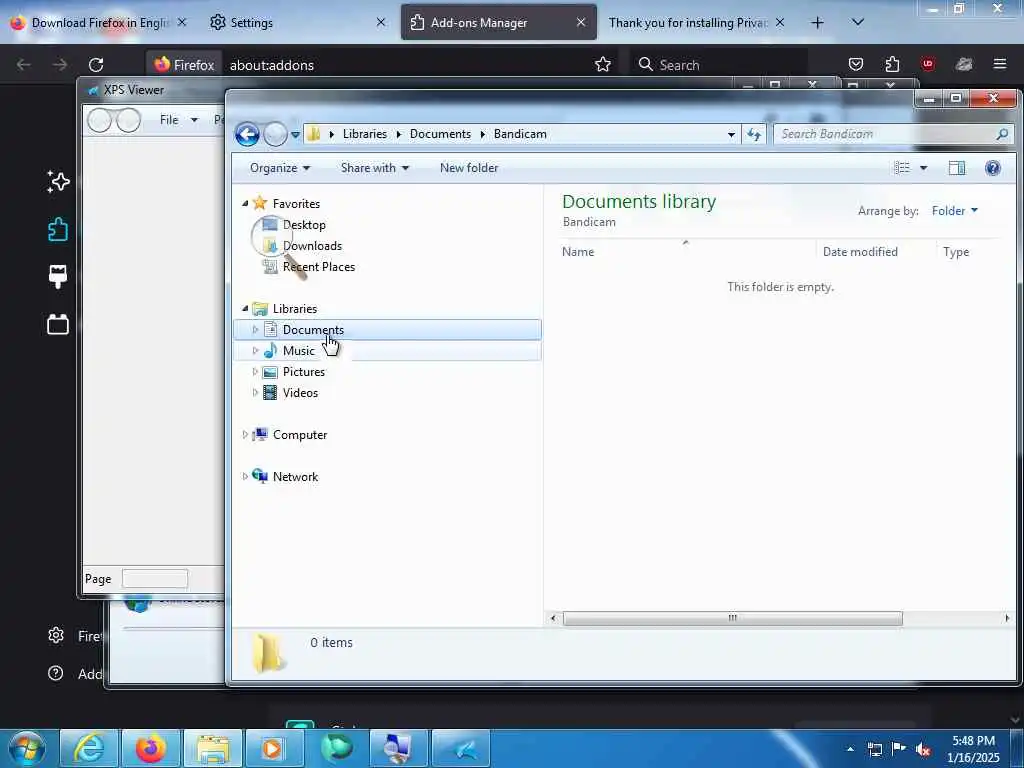1024x768 pixels.
Task: Expand the Documents library node
Action: pyautogui.click(x=255, y=330)
